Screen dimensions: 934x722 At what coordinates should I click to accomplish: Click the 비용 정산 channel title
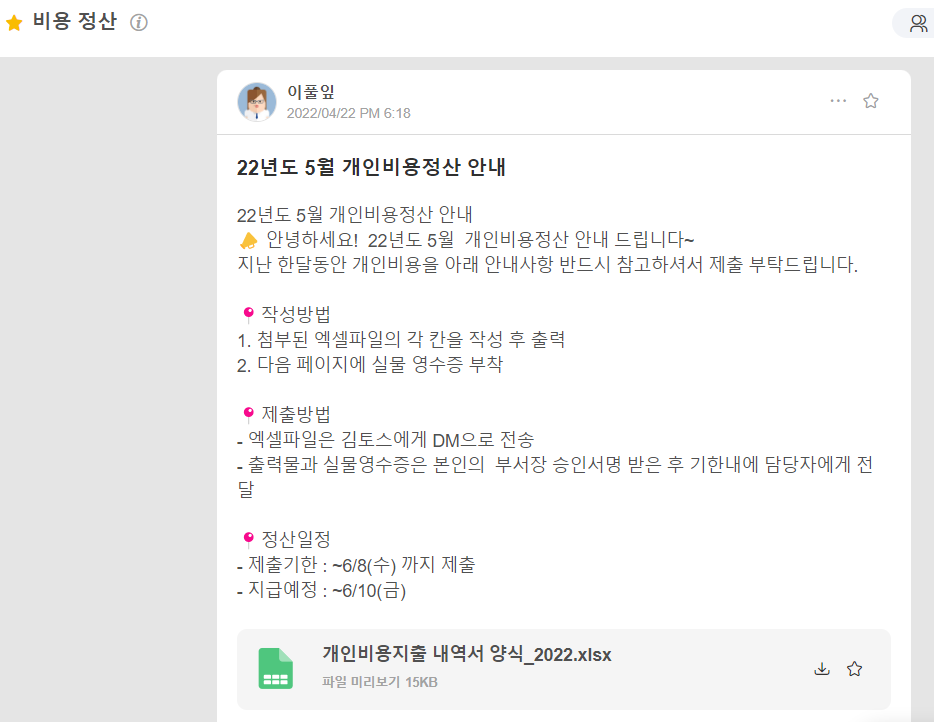[74, 22]
